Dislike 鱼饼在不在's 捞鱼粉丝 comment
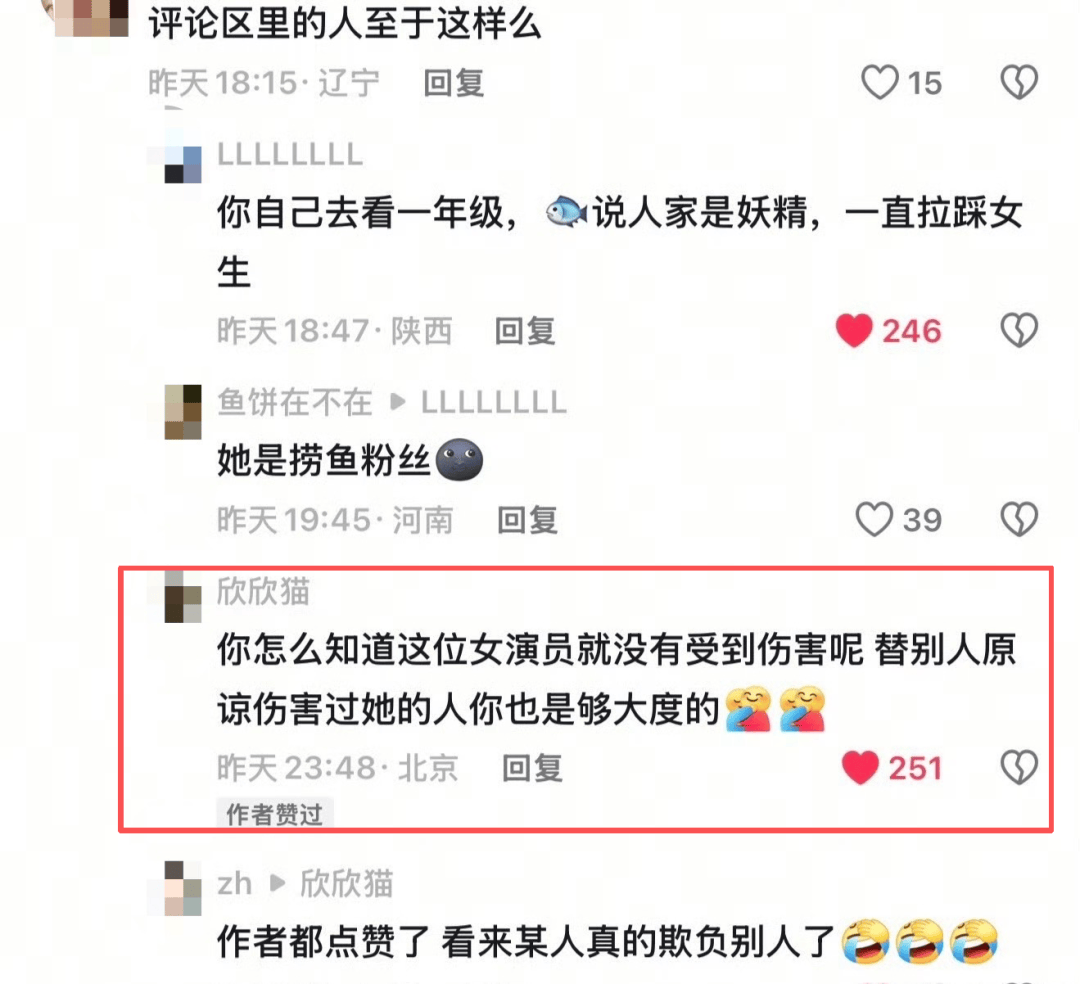Viewport: 1080px width, 984px height. click(x=1019, y=519)
